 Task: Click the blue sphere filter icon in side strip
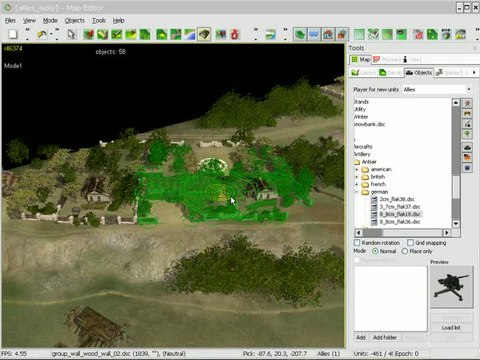(467, 167)
